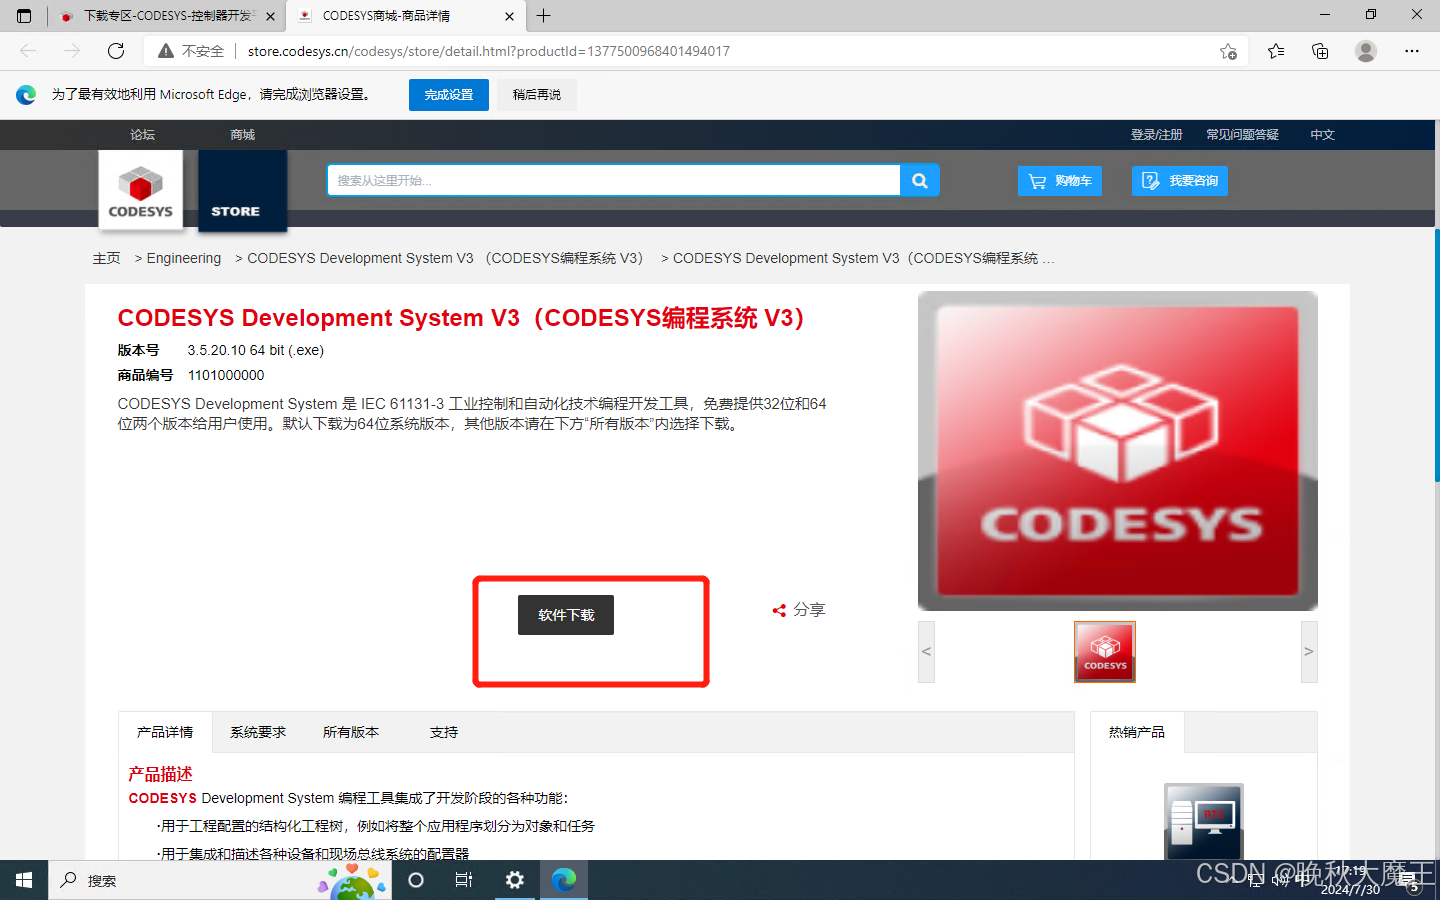Click the Edge tab actions menu icon
This screenshot has width=1440, height=900.
pyautogui.click(x=24, y=16)
